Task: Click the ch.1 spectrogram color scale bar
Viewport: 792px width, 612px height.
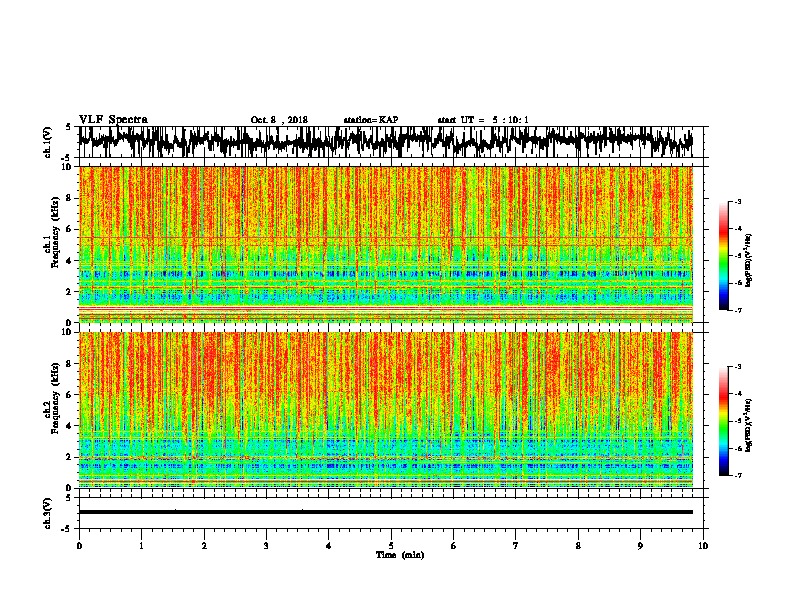Action: point(723,256)
